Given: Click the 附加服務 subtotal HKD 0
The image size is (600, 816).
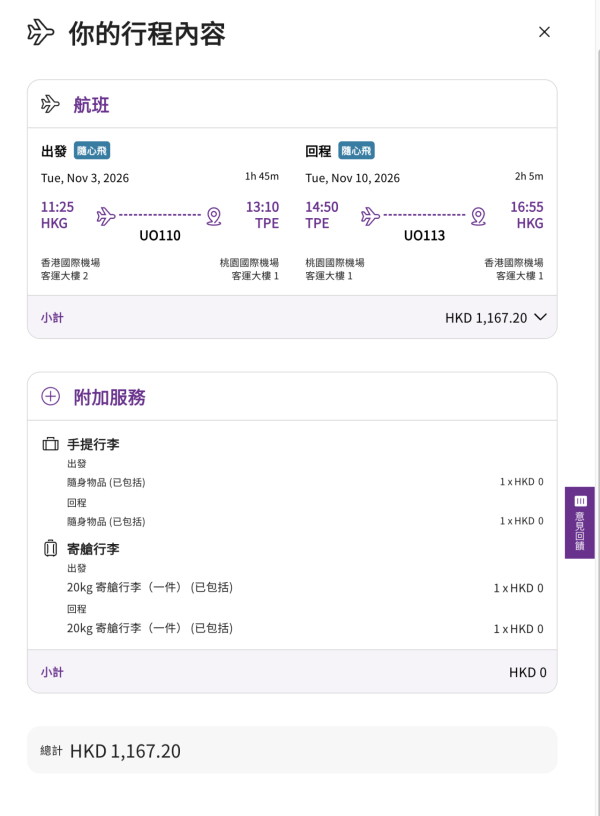Looking at the screenshot, I should coord(528,672).
